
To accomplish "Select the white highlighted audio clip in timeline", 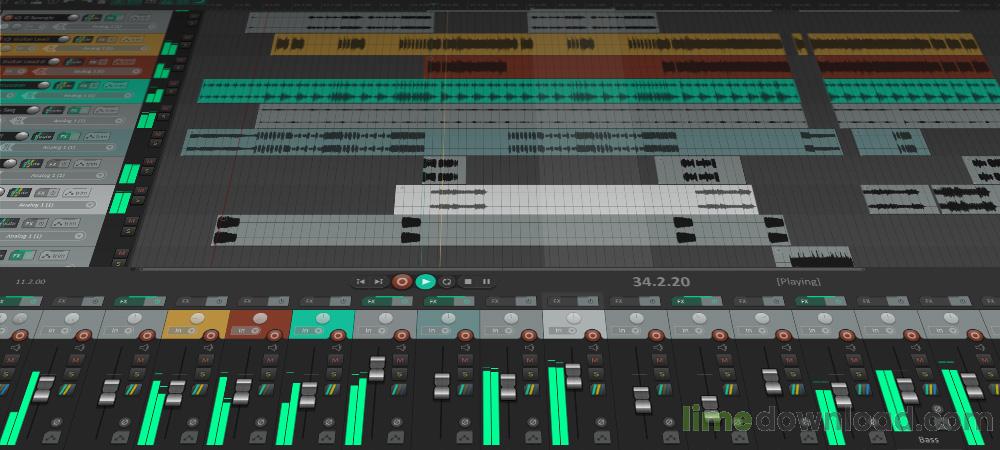I will (x=575, y=198).
